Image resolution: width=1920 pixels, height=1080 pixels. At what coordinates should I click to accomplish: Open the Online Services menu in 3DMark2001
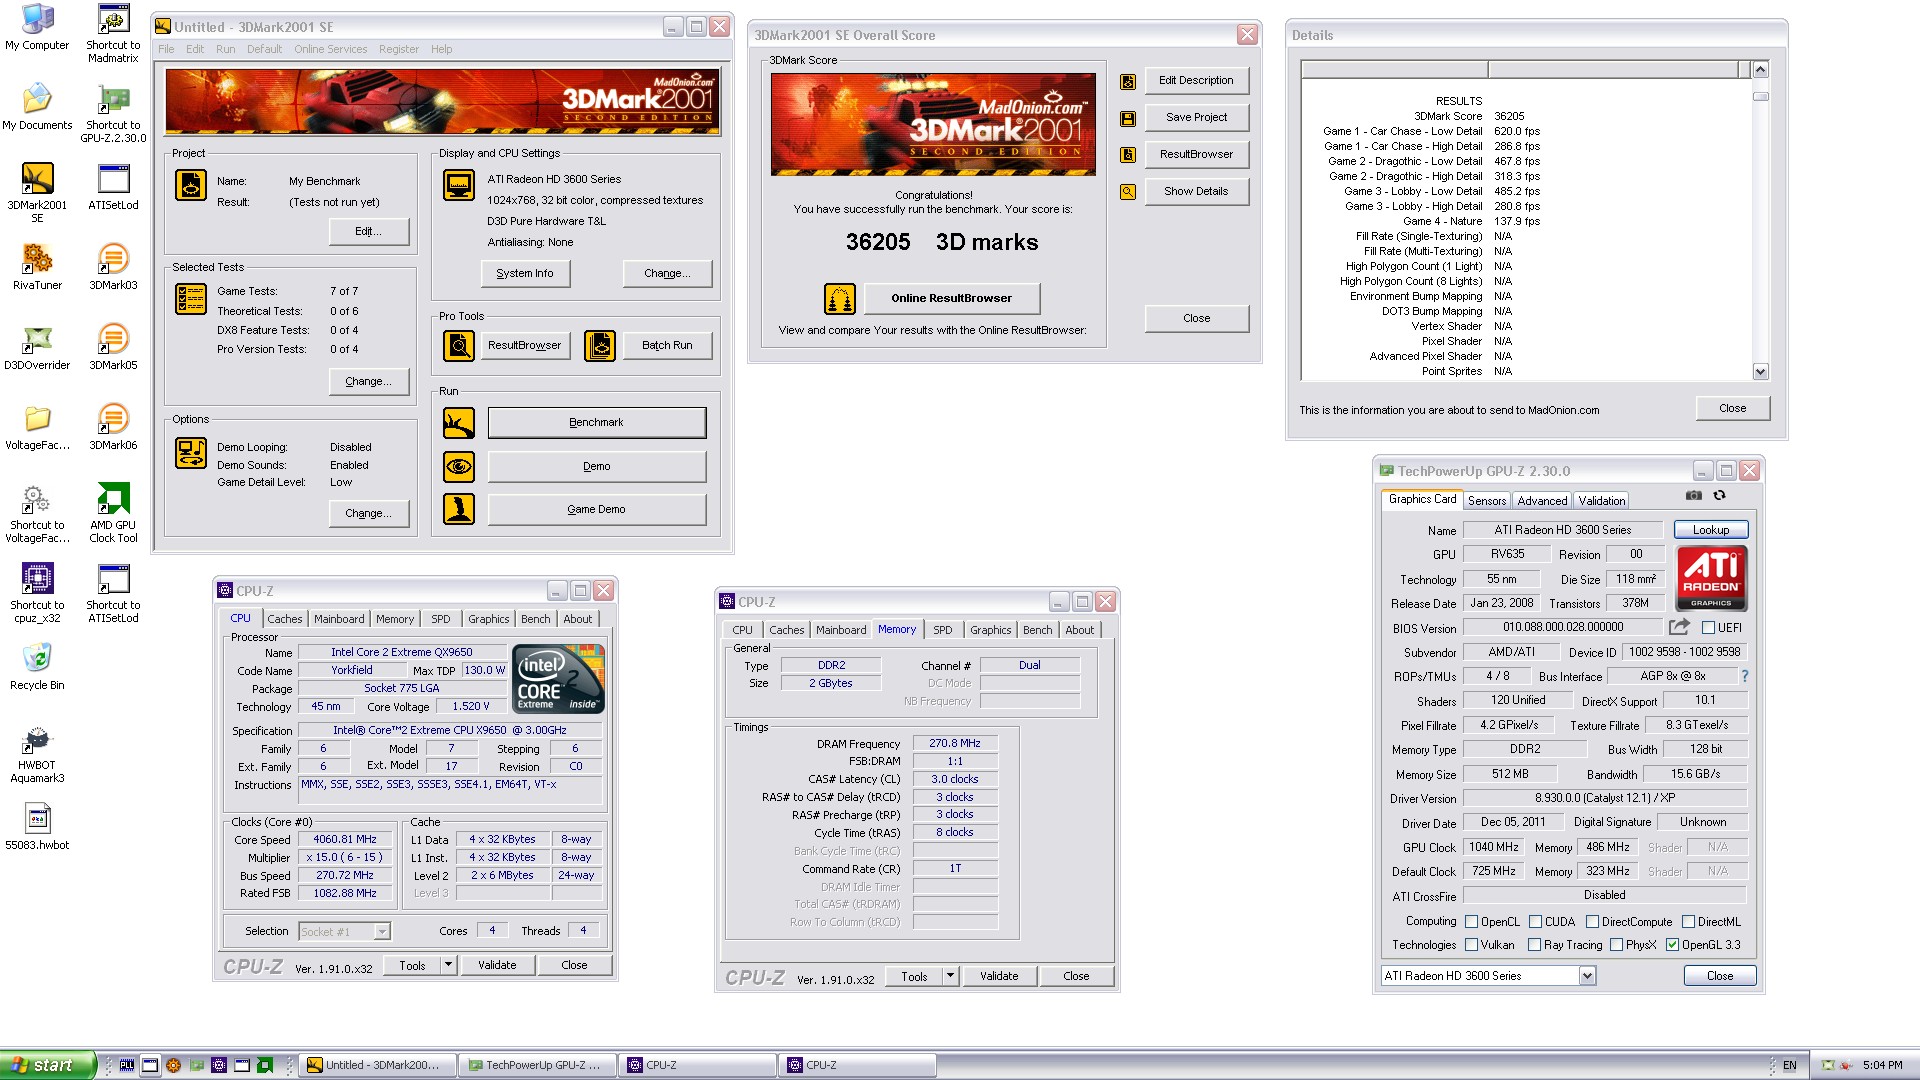pyautogui.click(x=330, y=49)
